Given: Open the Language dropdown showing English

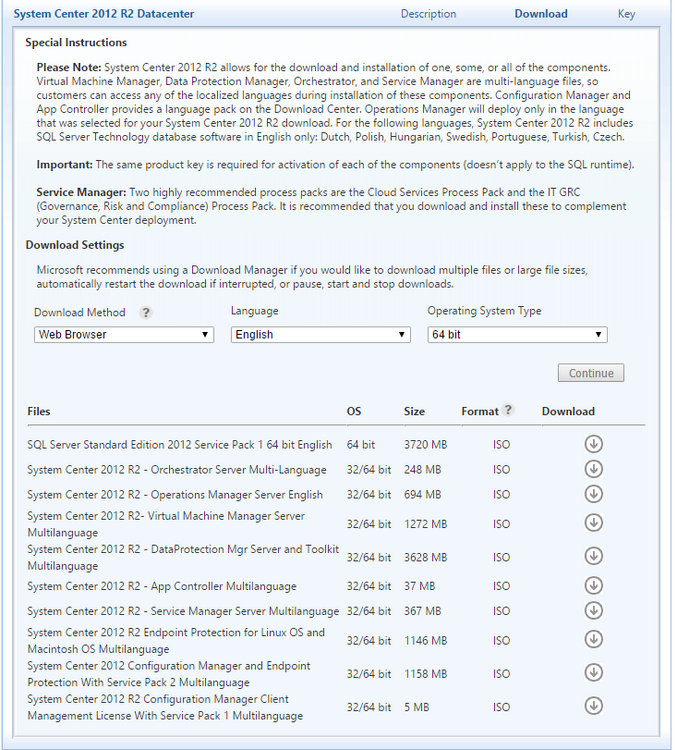Looking at the screenshot, I should [x=321, y=334].
